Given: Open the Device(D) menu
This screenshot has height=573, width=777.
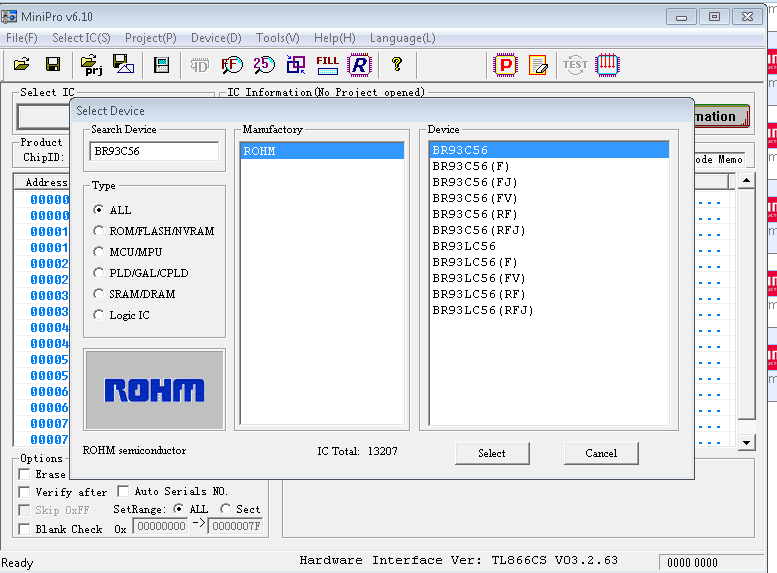Looking at the screenshot, I should pyautogui.click(x=216, y=38).
